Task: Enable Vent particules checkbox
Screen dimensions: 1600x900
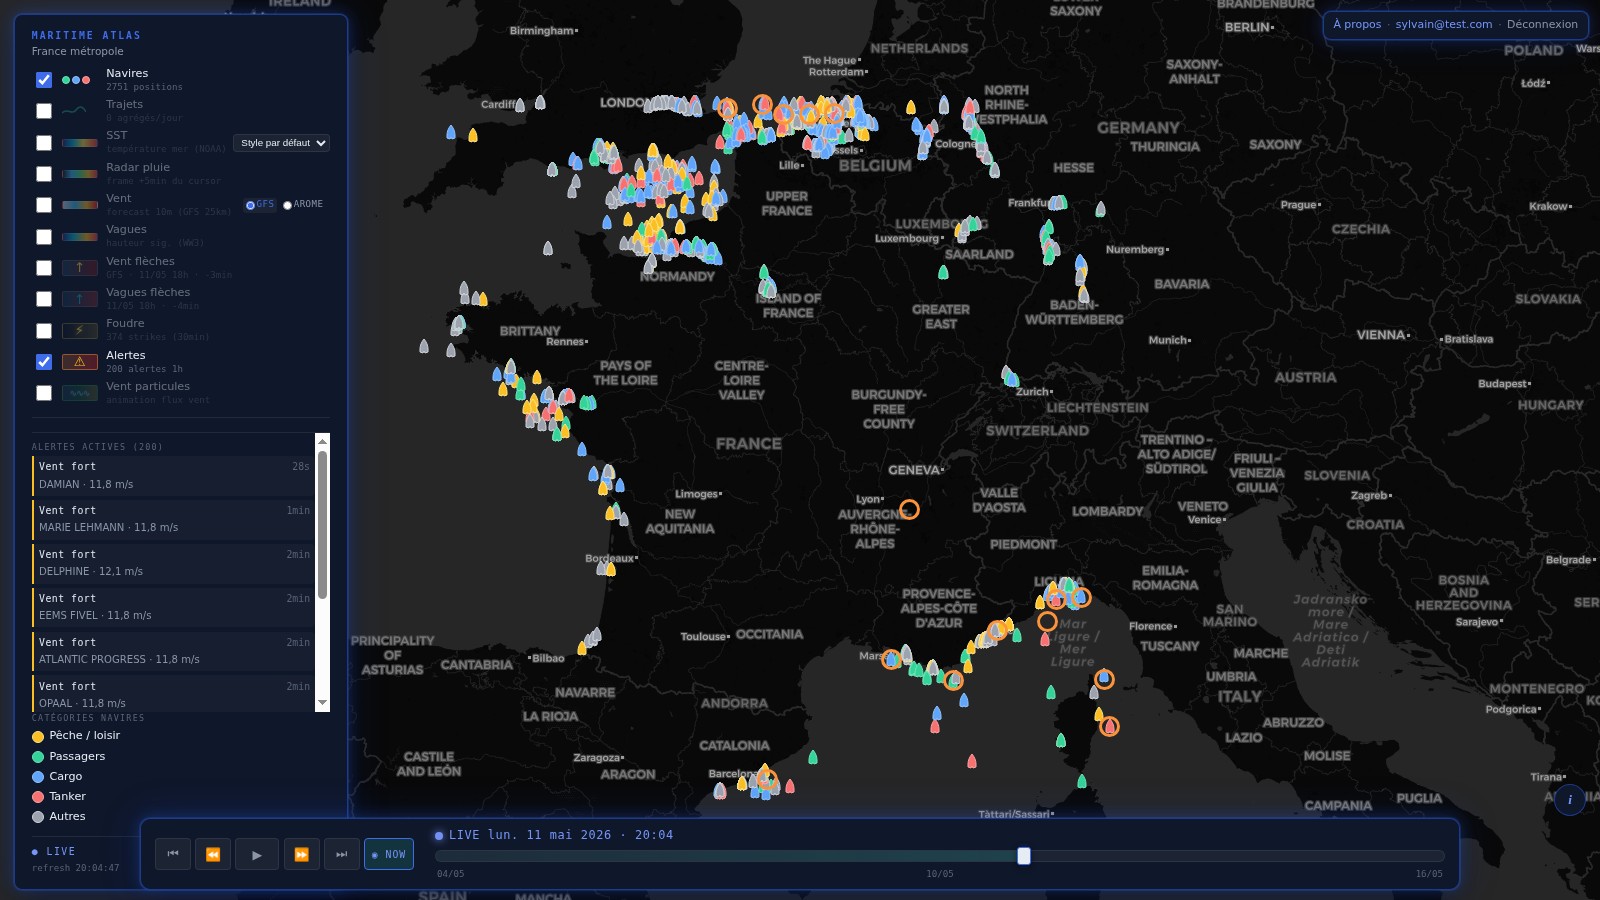Action: pyautogui.click(x=44, y=393)
